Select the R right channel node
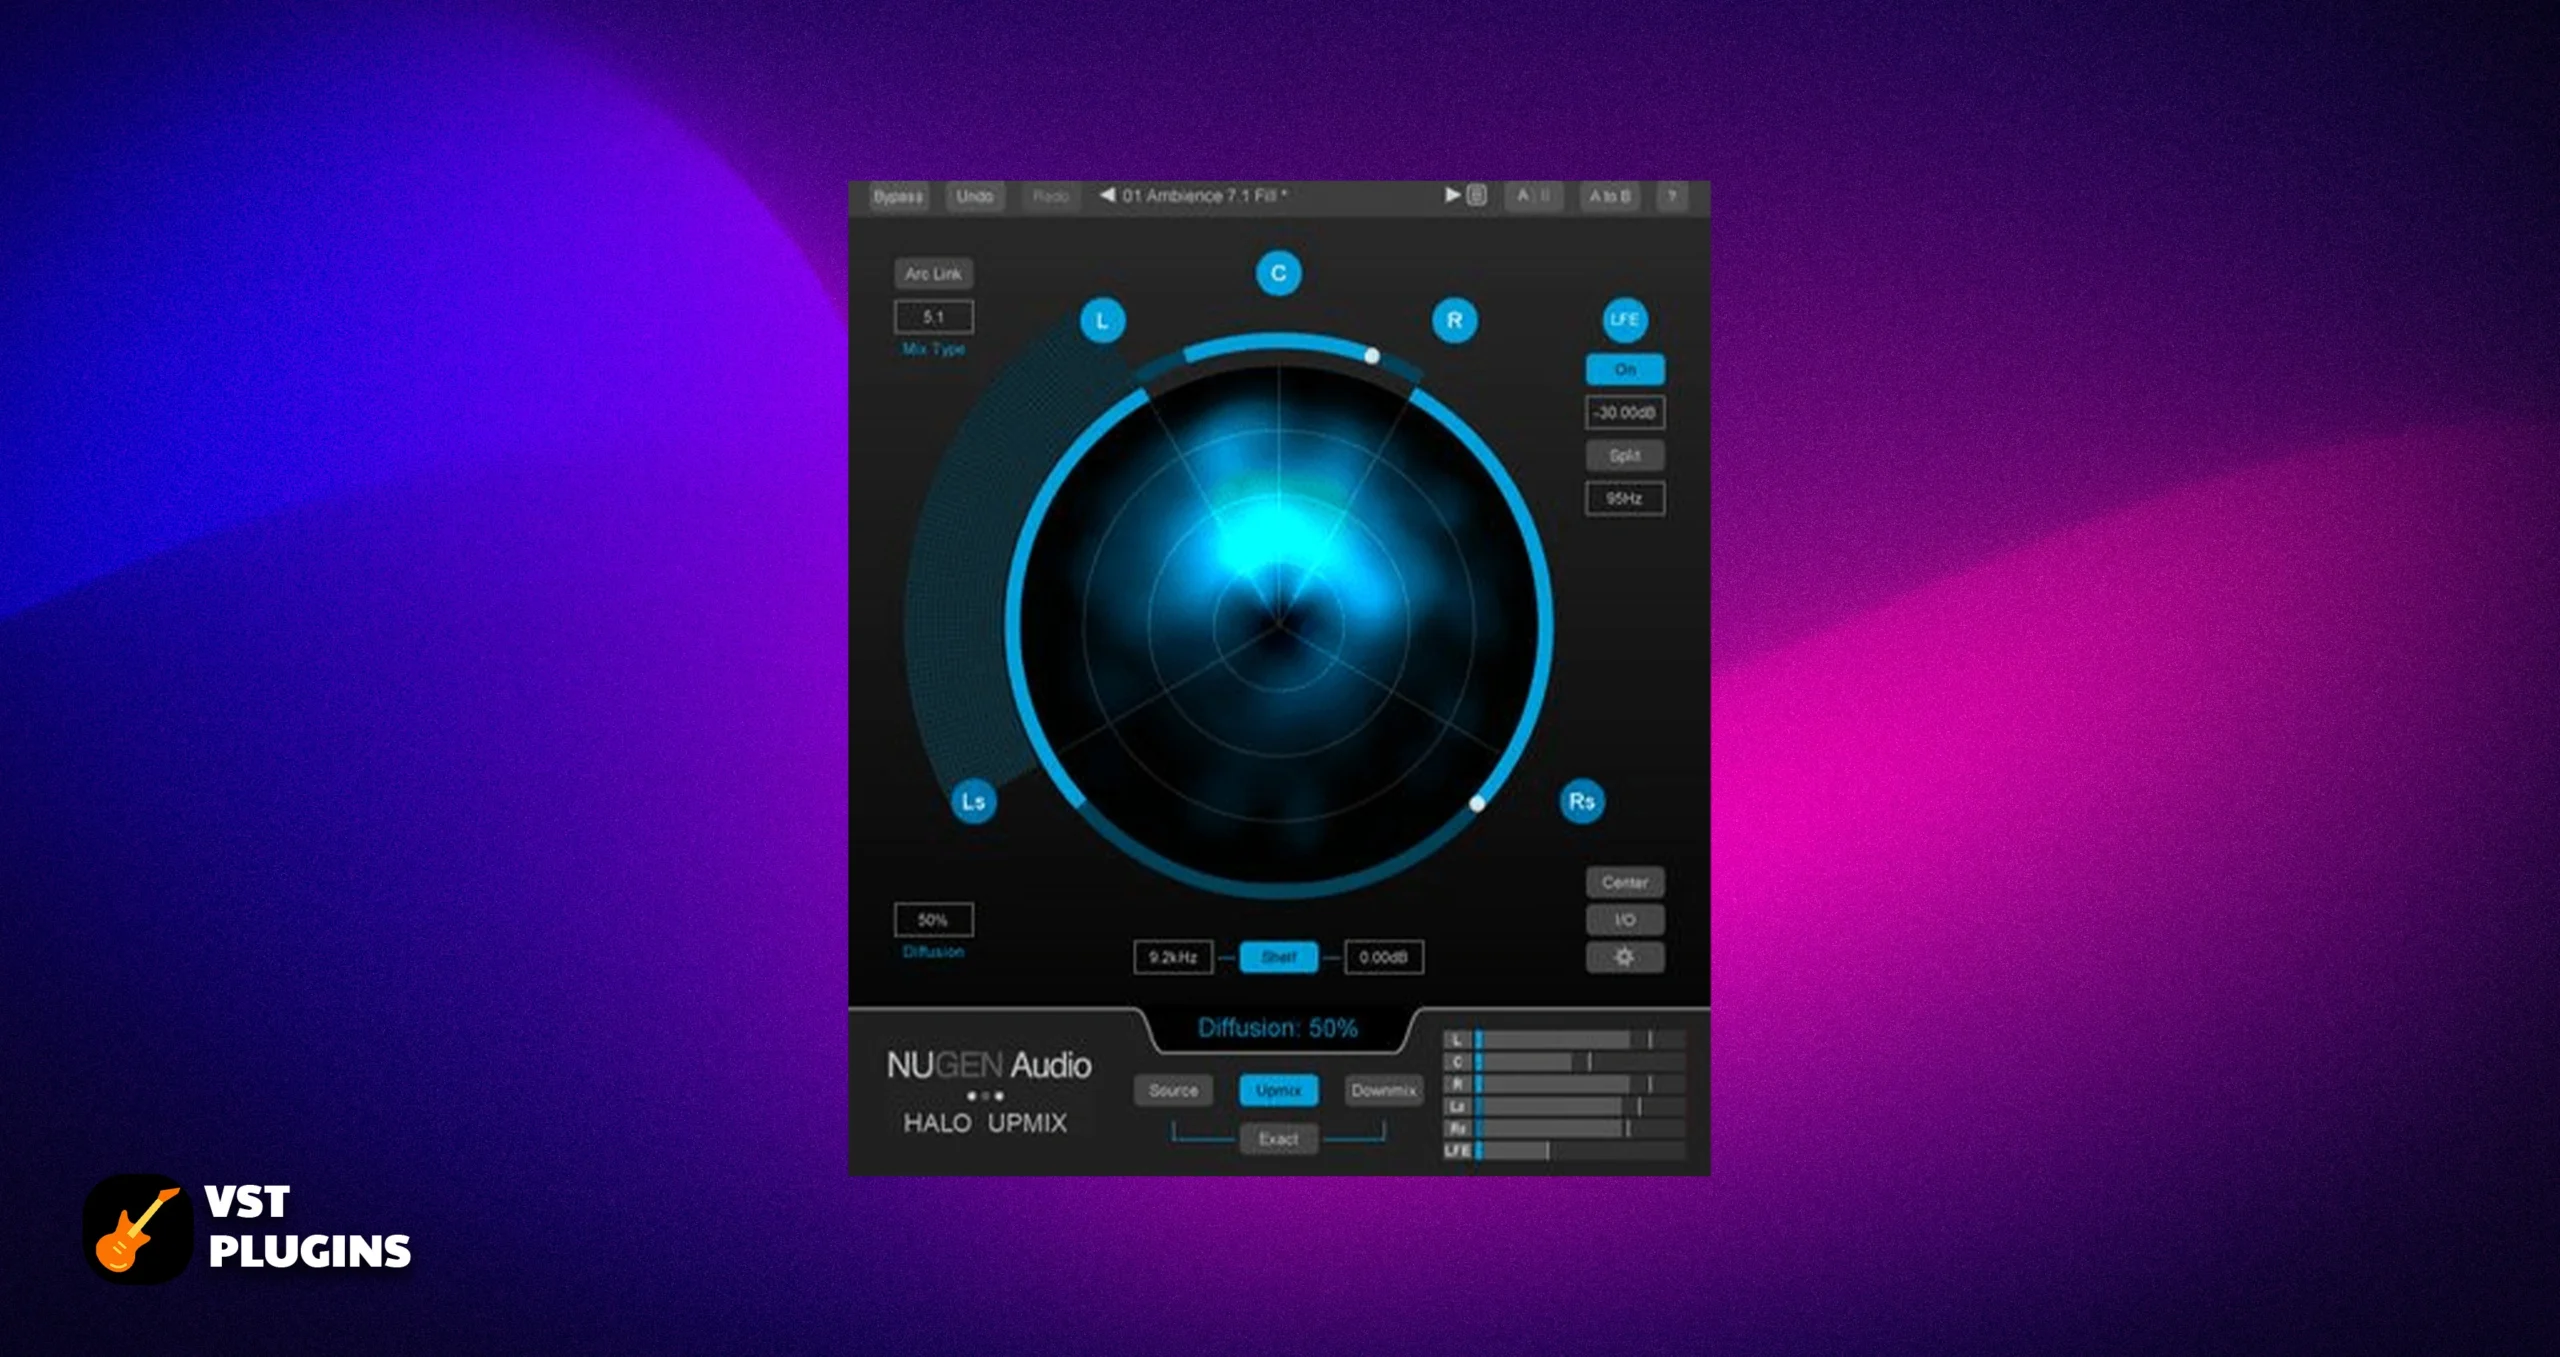The image size is (2560, 1357). (1454, 321)
